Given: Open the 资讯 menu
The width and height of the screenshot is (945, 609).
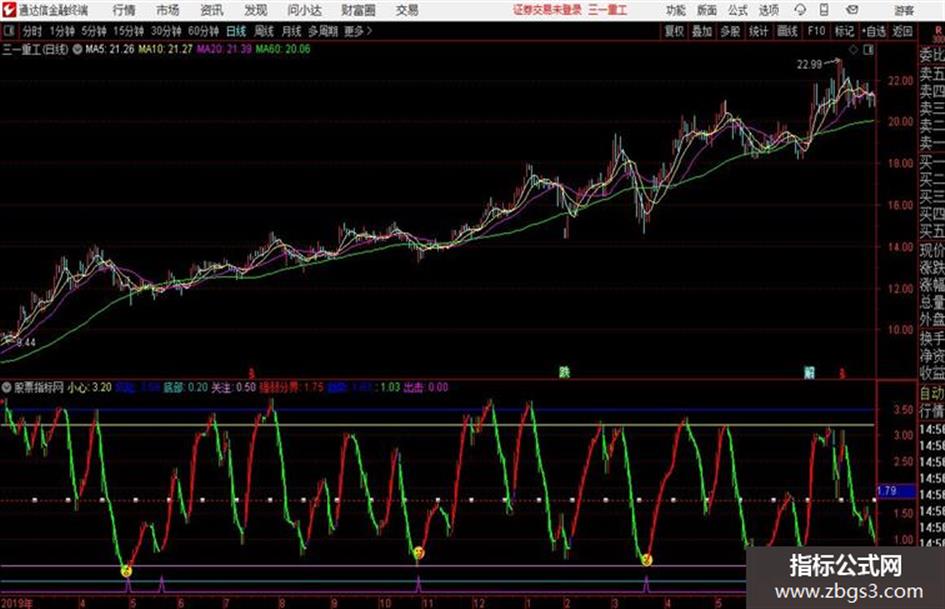Looking at the screenshot, I should pyautogui.click(x=212, y=10).
